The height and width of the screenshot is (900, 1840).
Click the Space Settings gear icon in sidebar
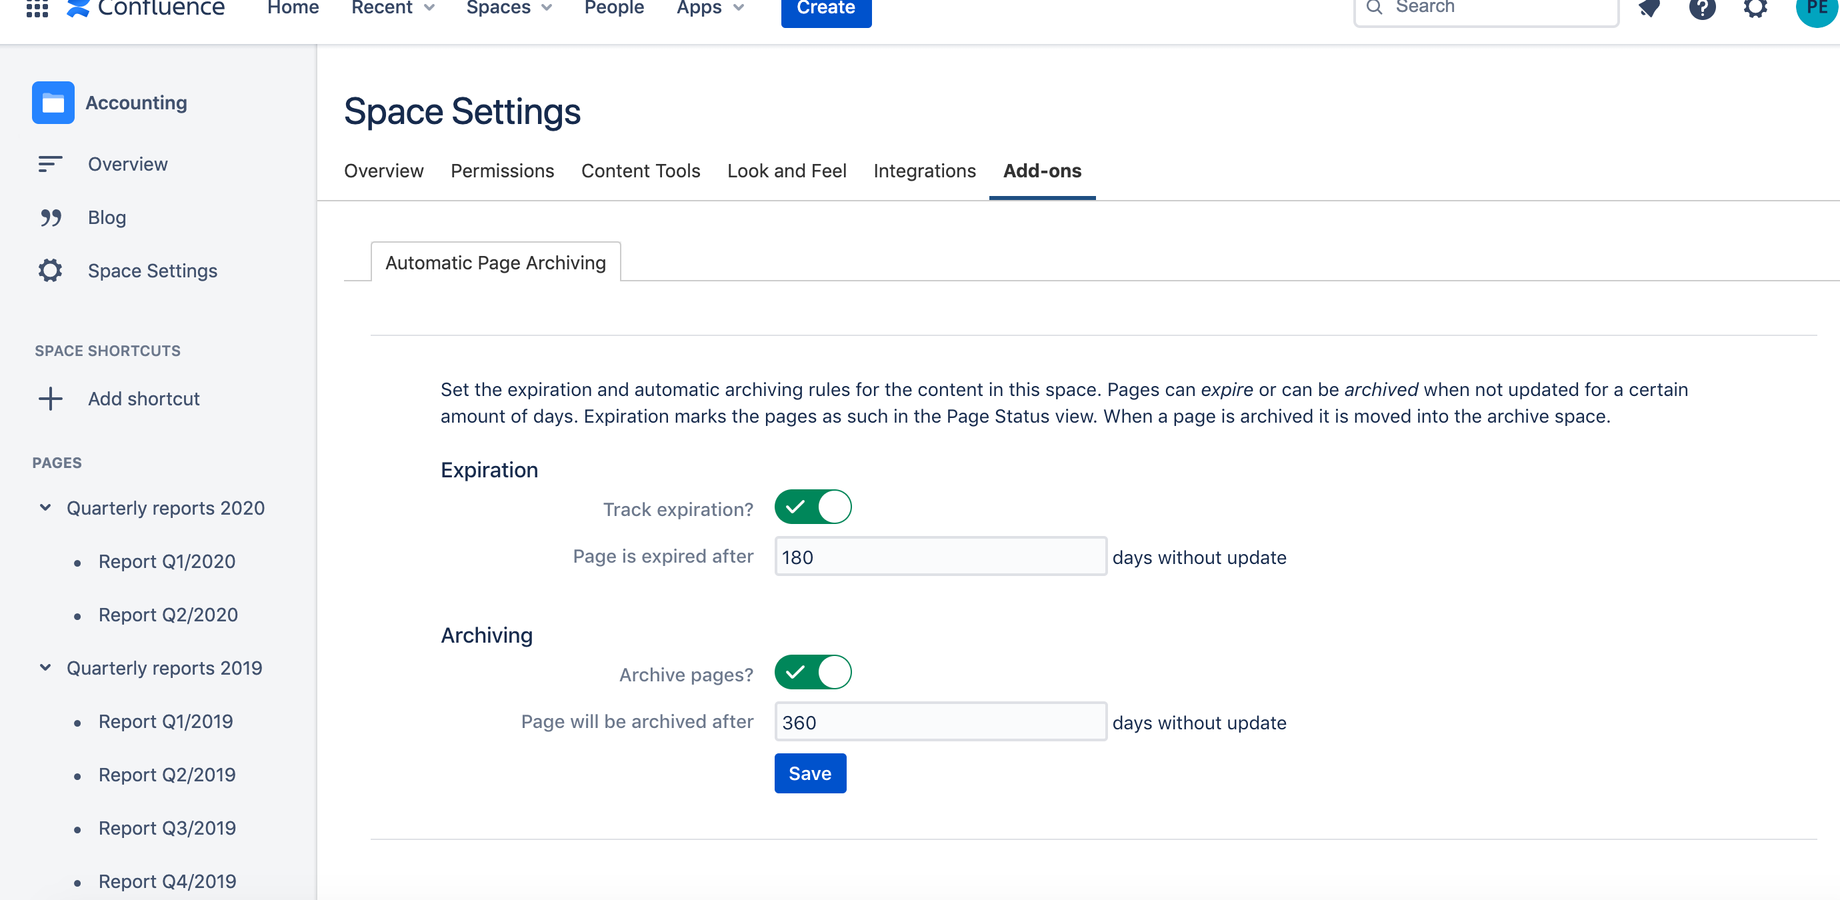tap(50, 270)
